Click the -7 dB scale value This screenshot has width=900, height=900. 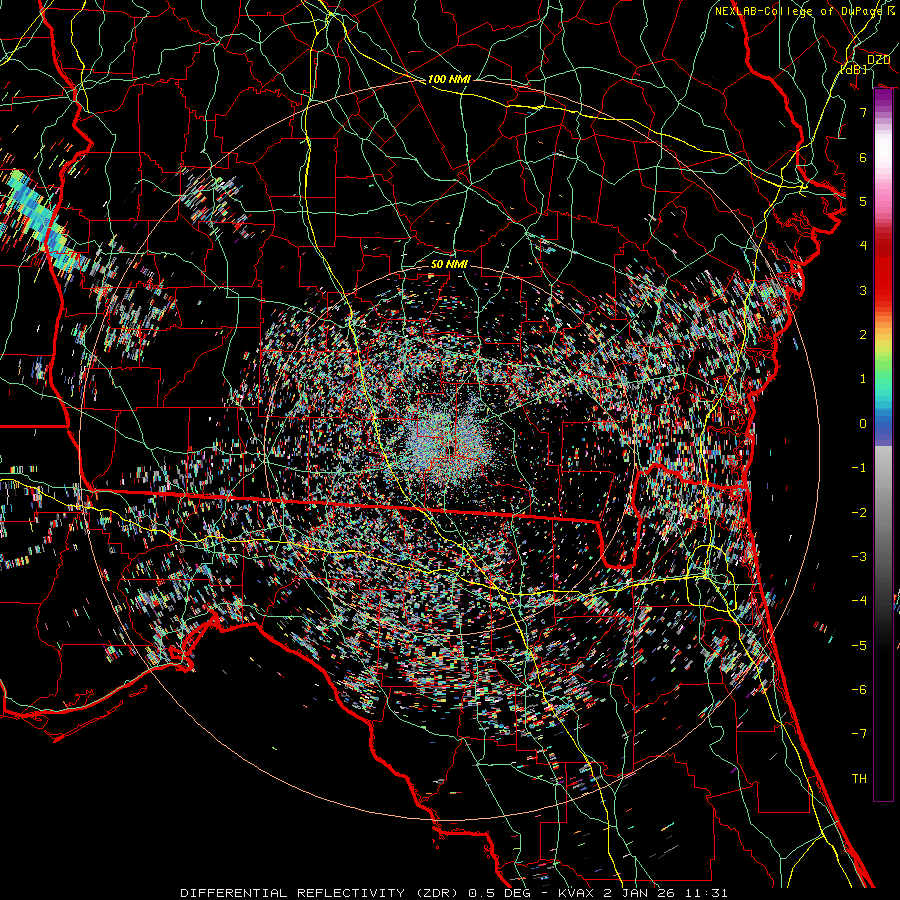[859, 734]
